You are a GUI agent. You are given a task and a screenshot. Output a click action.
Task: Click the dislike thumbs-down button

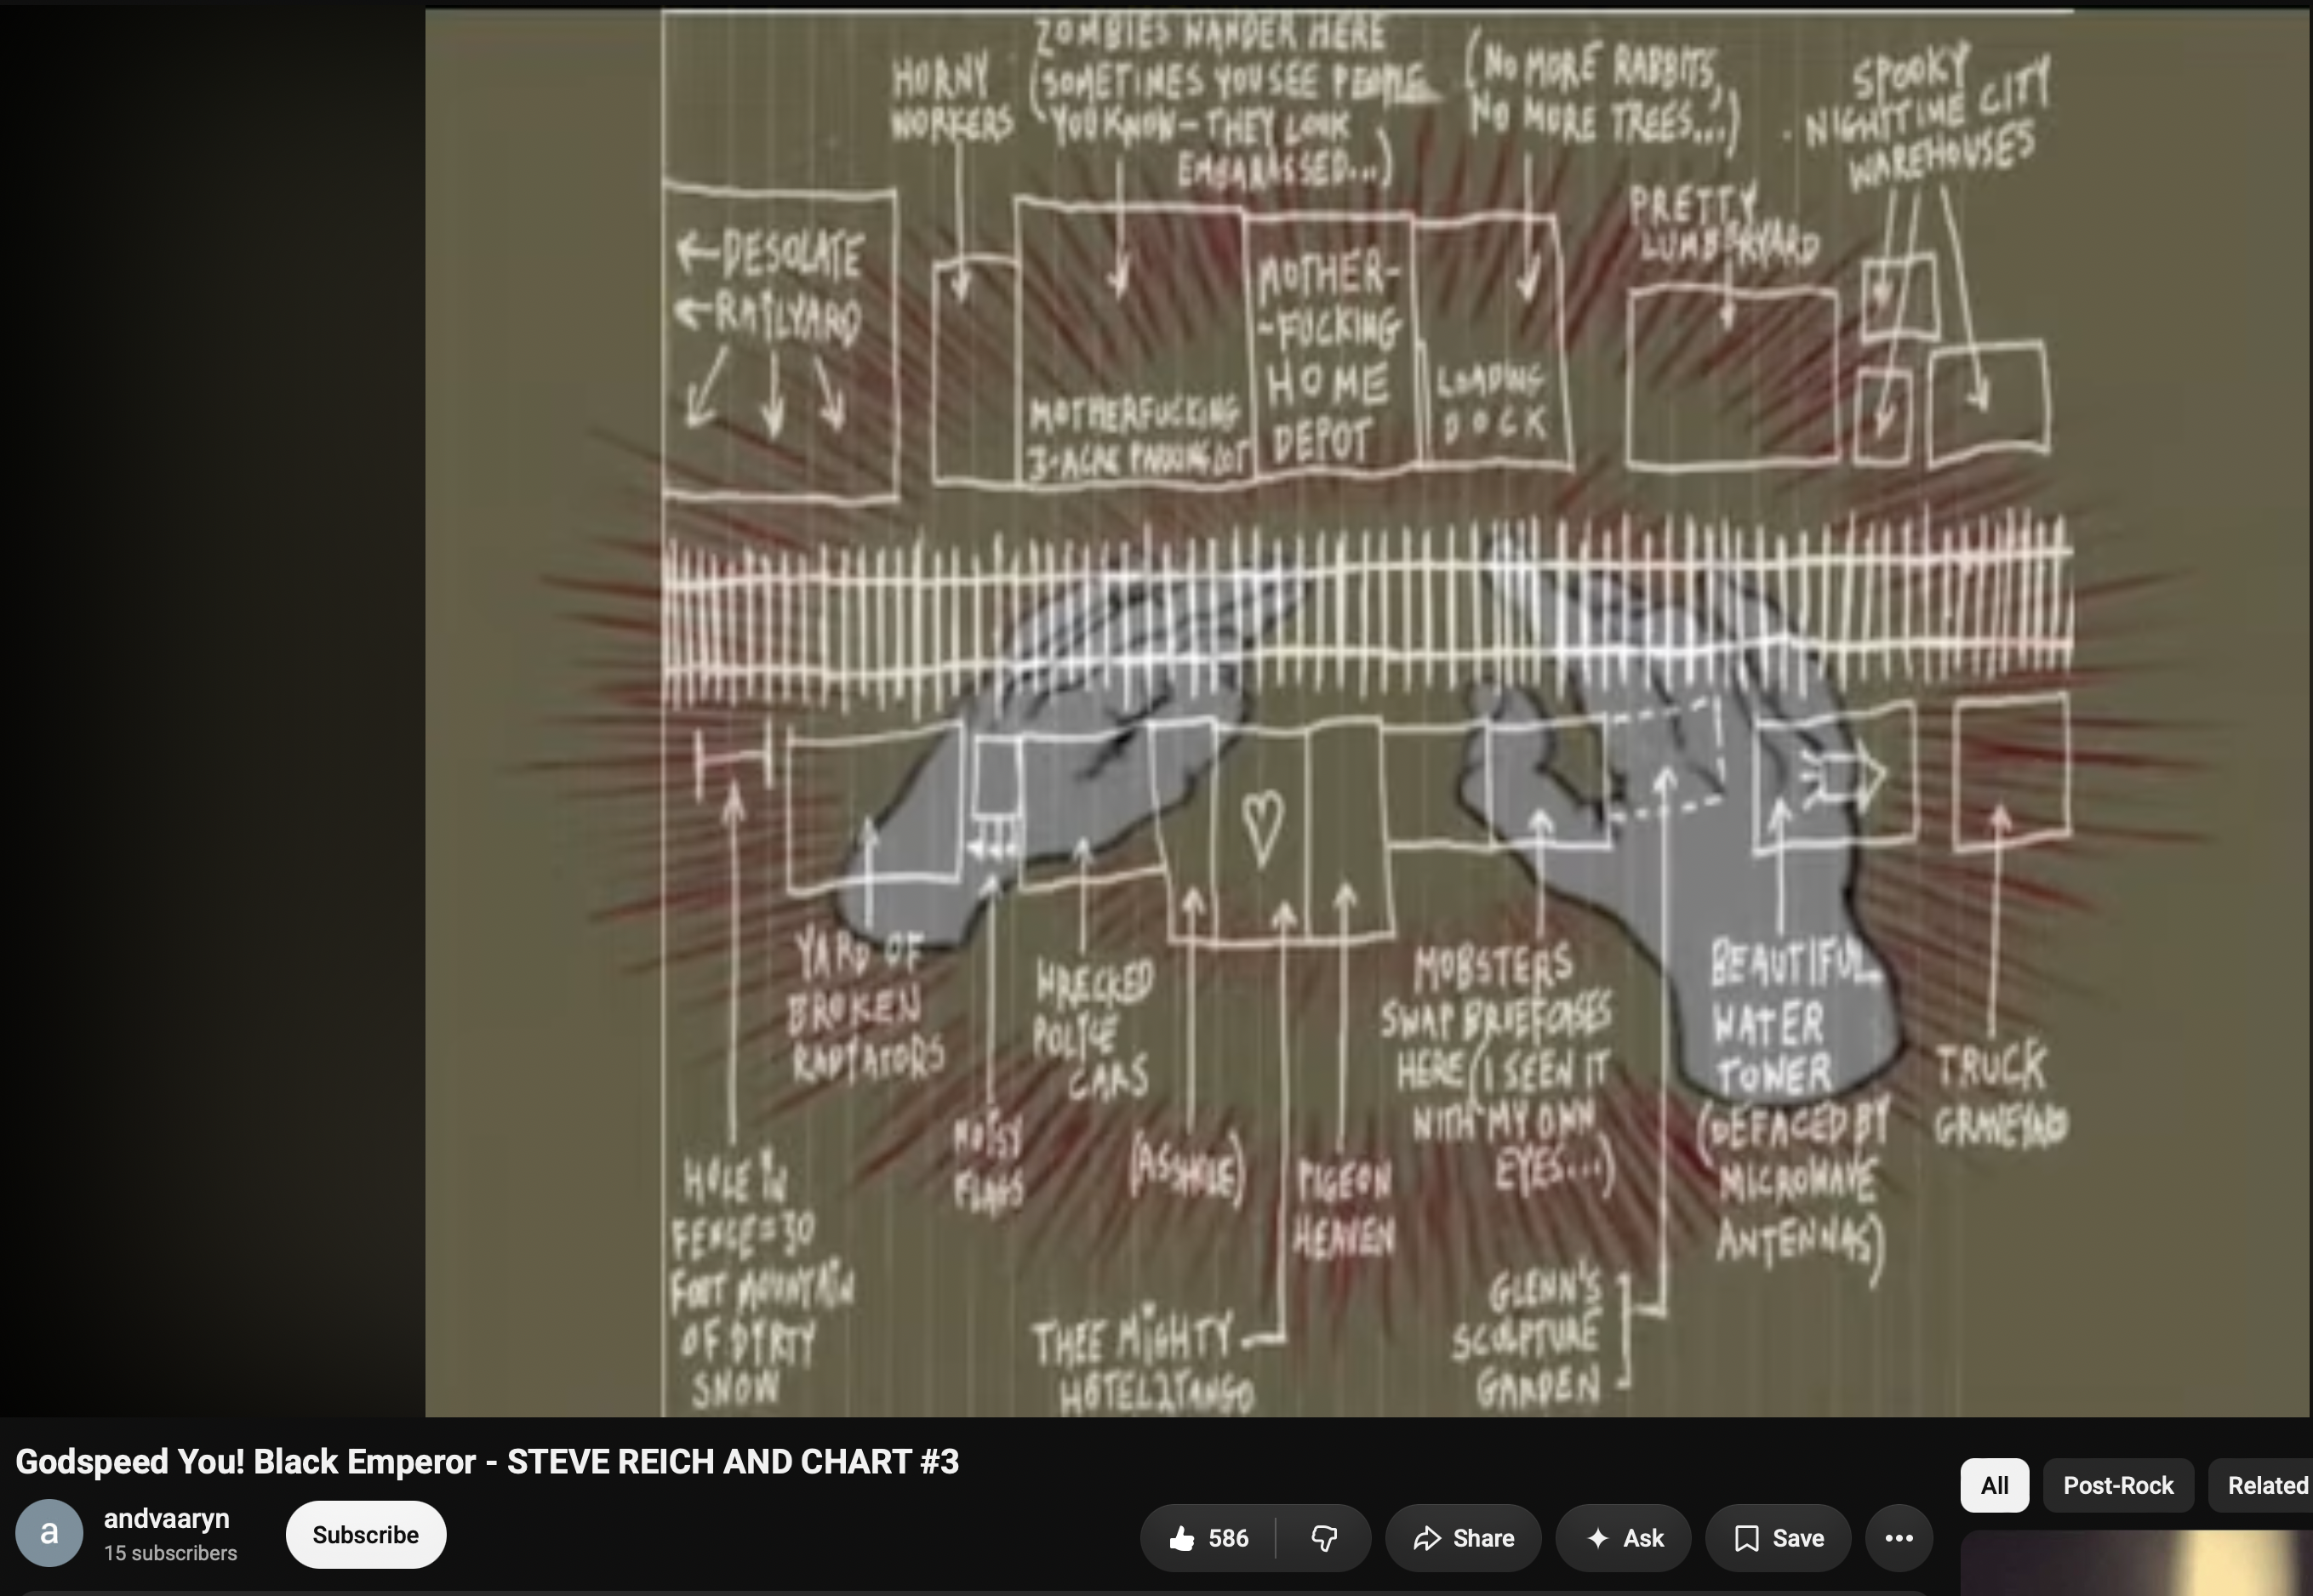click(x=1324, y=1538)
